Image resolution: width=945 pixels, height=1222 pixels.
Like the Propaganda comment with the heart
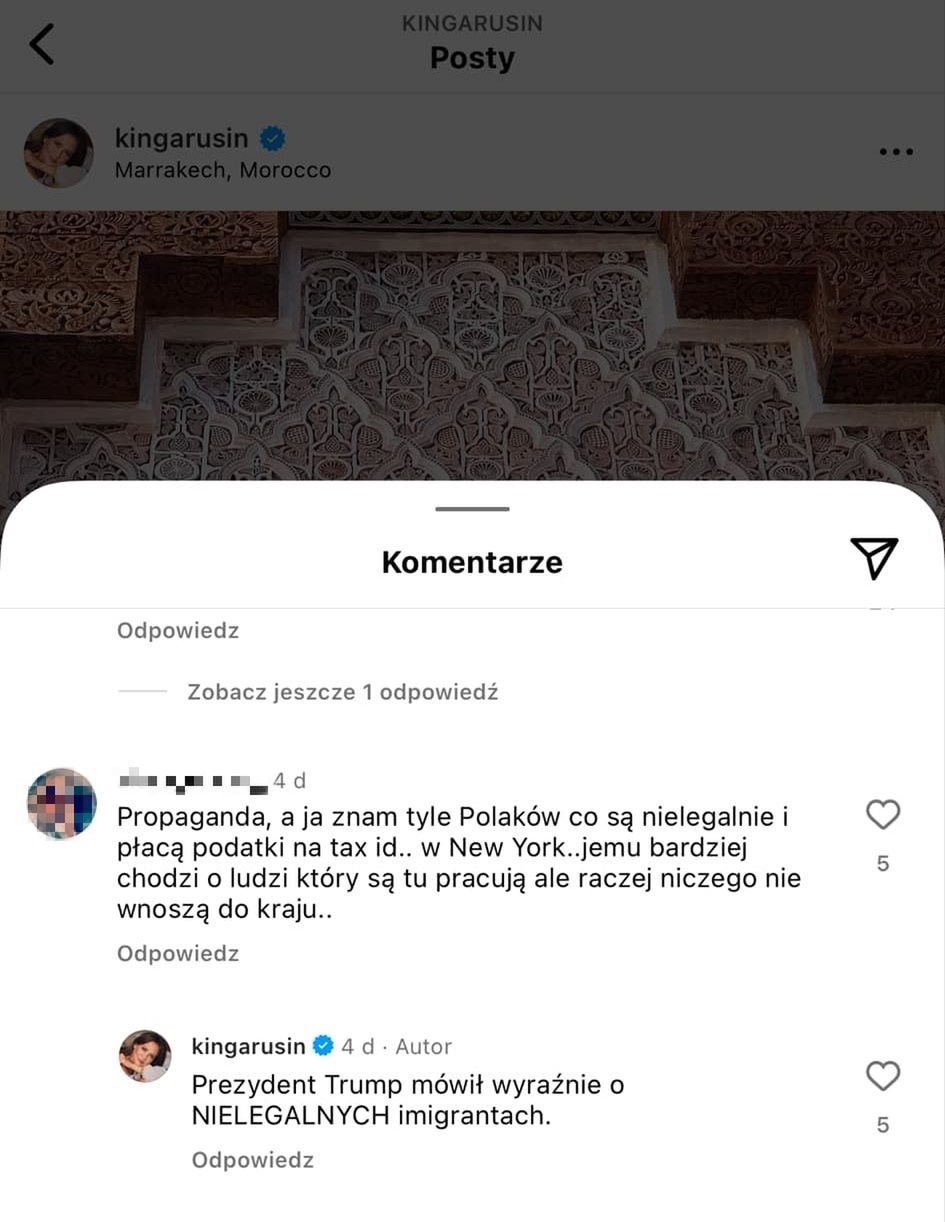(x=883, y=815)
